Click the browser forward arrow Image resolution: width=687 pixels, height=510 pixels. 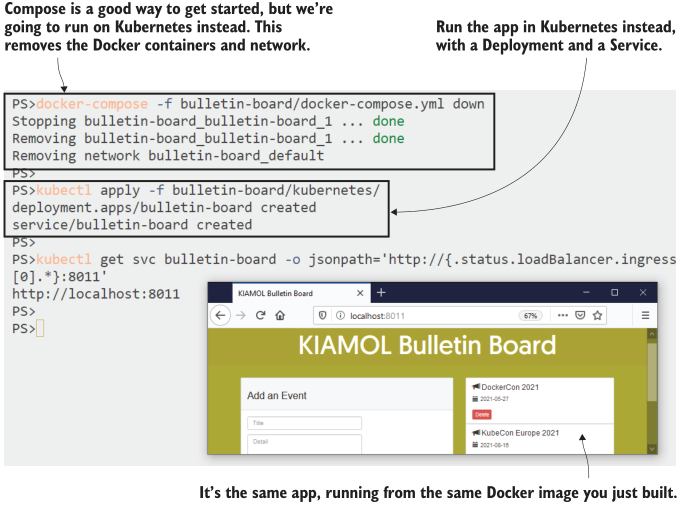(x=240, y=315)
